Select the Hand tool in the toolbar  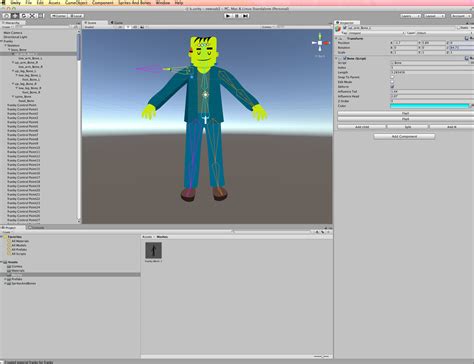coord(6,16)
